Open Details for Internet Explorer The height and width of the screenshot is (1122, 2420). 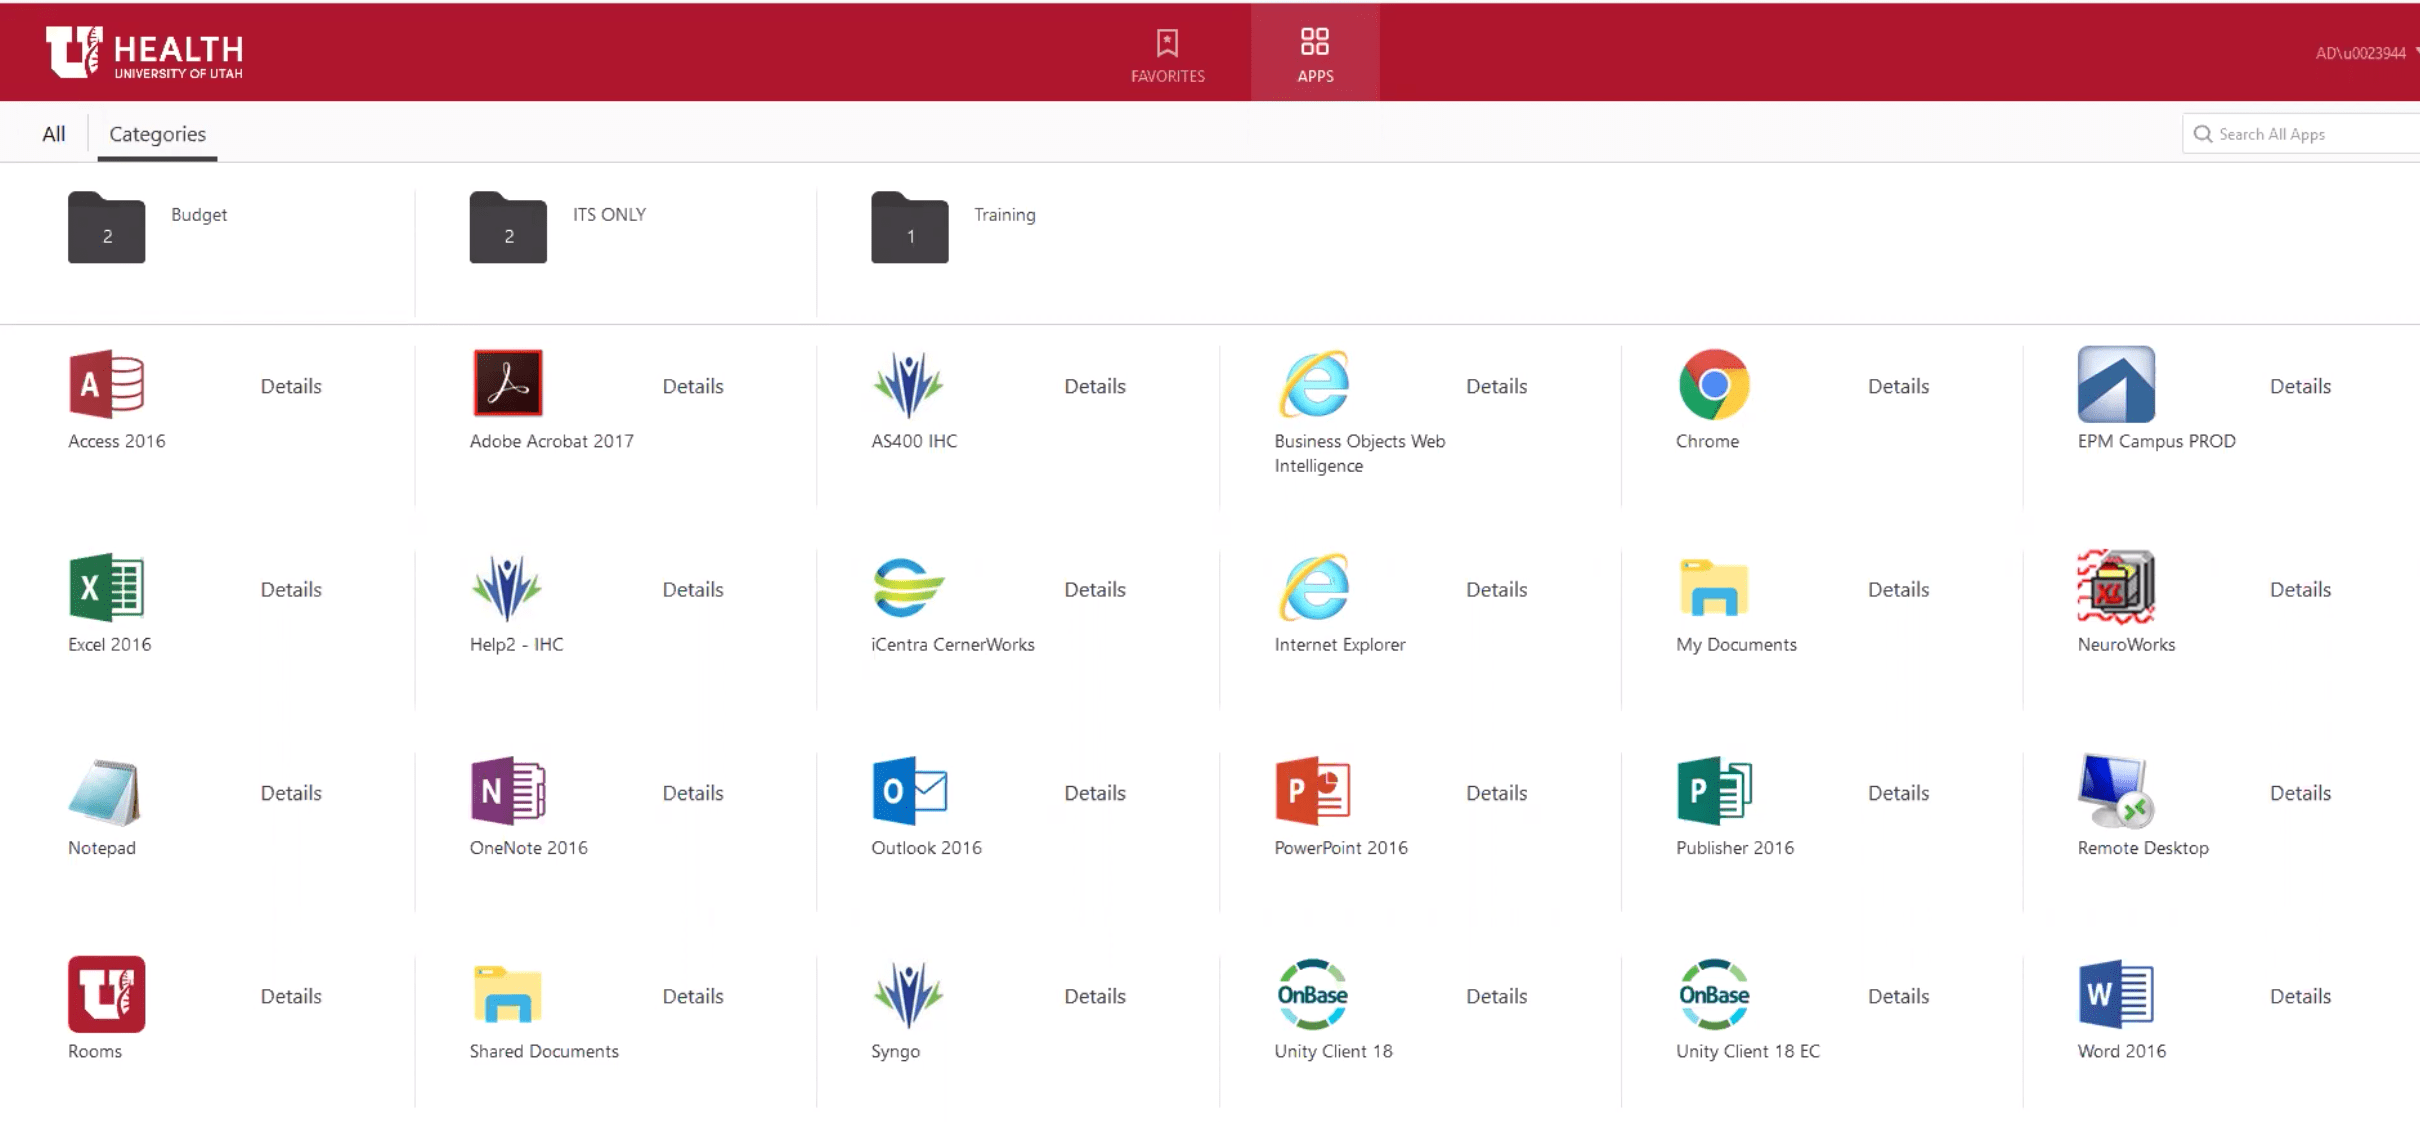pyautogui.click(x=1496, y=589)
